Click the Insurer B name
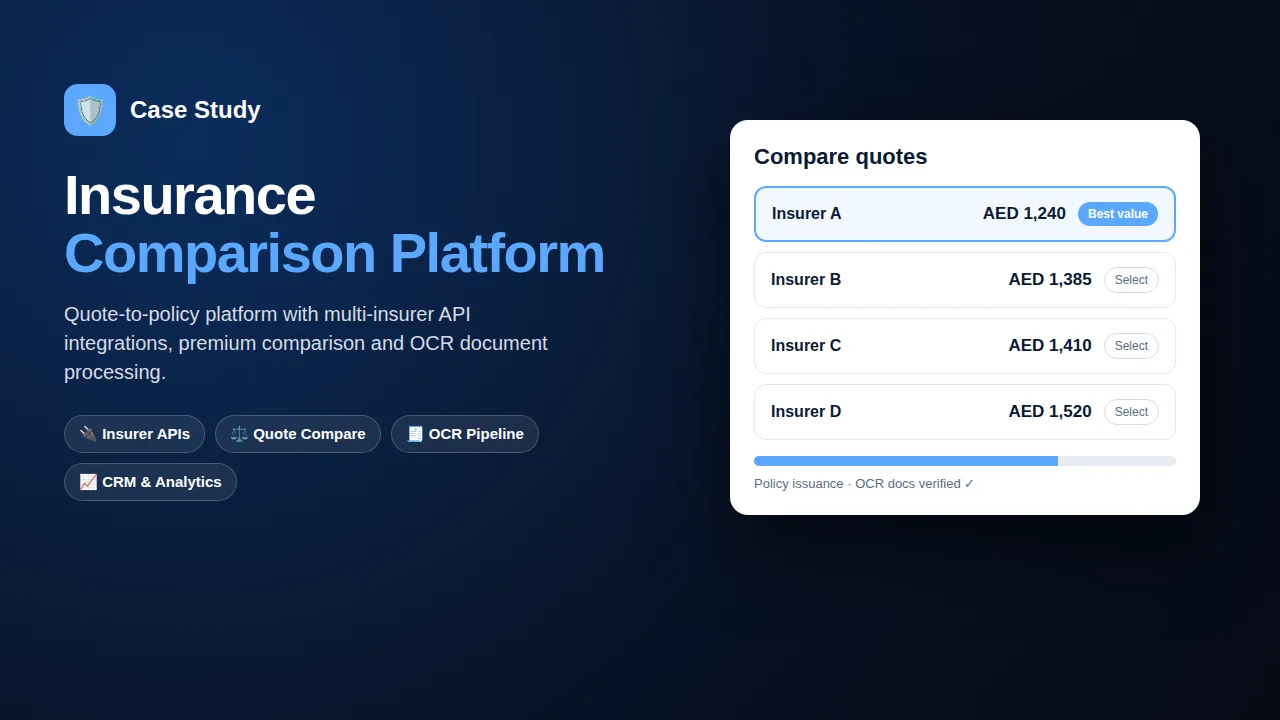Image resolution: width=1280 pixels, height=720 pixels. (806, 280)
